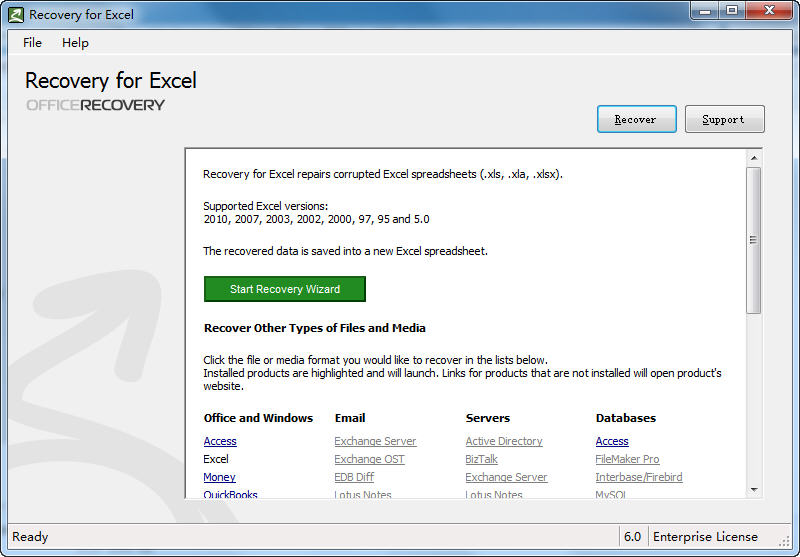Click the BizTalk recovery link
The height and width of the screenshot is (557, 800).
click(482, 459)
